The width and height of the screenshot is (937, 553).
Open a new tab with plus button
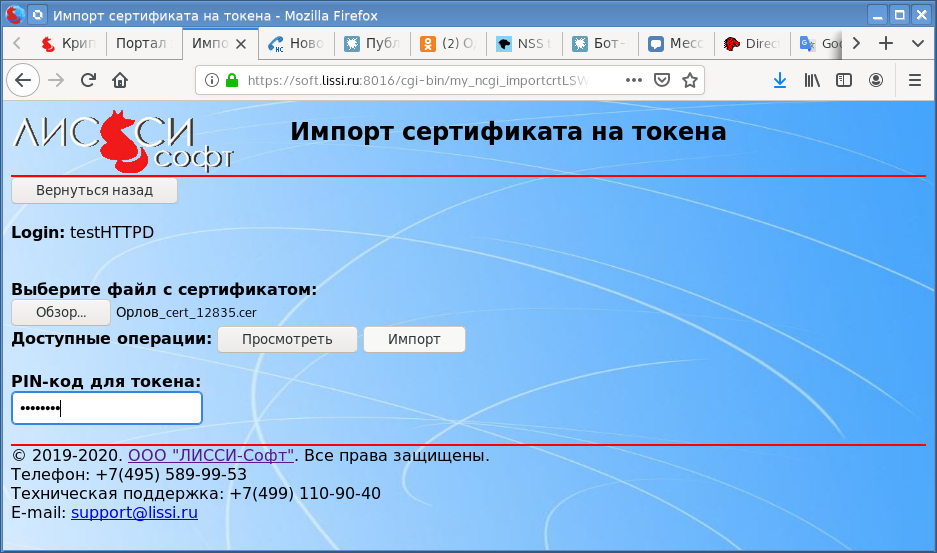click(885, 44)
